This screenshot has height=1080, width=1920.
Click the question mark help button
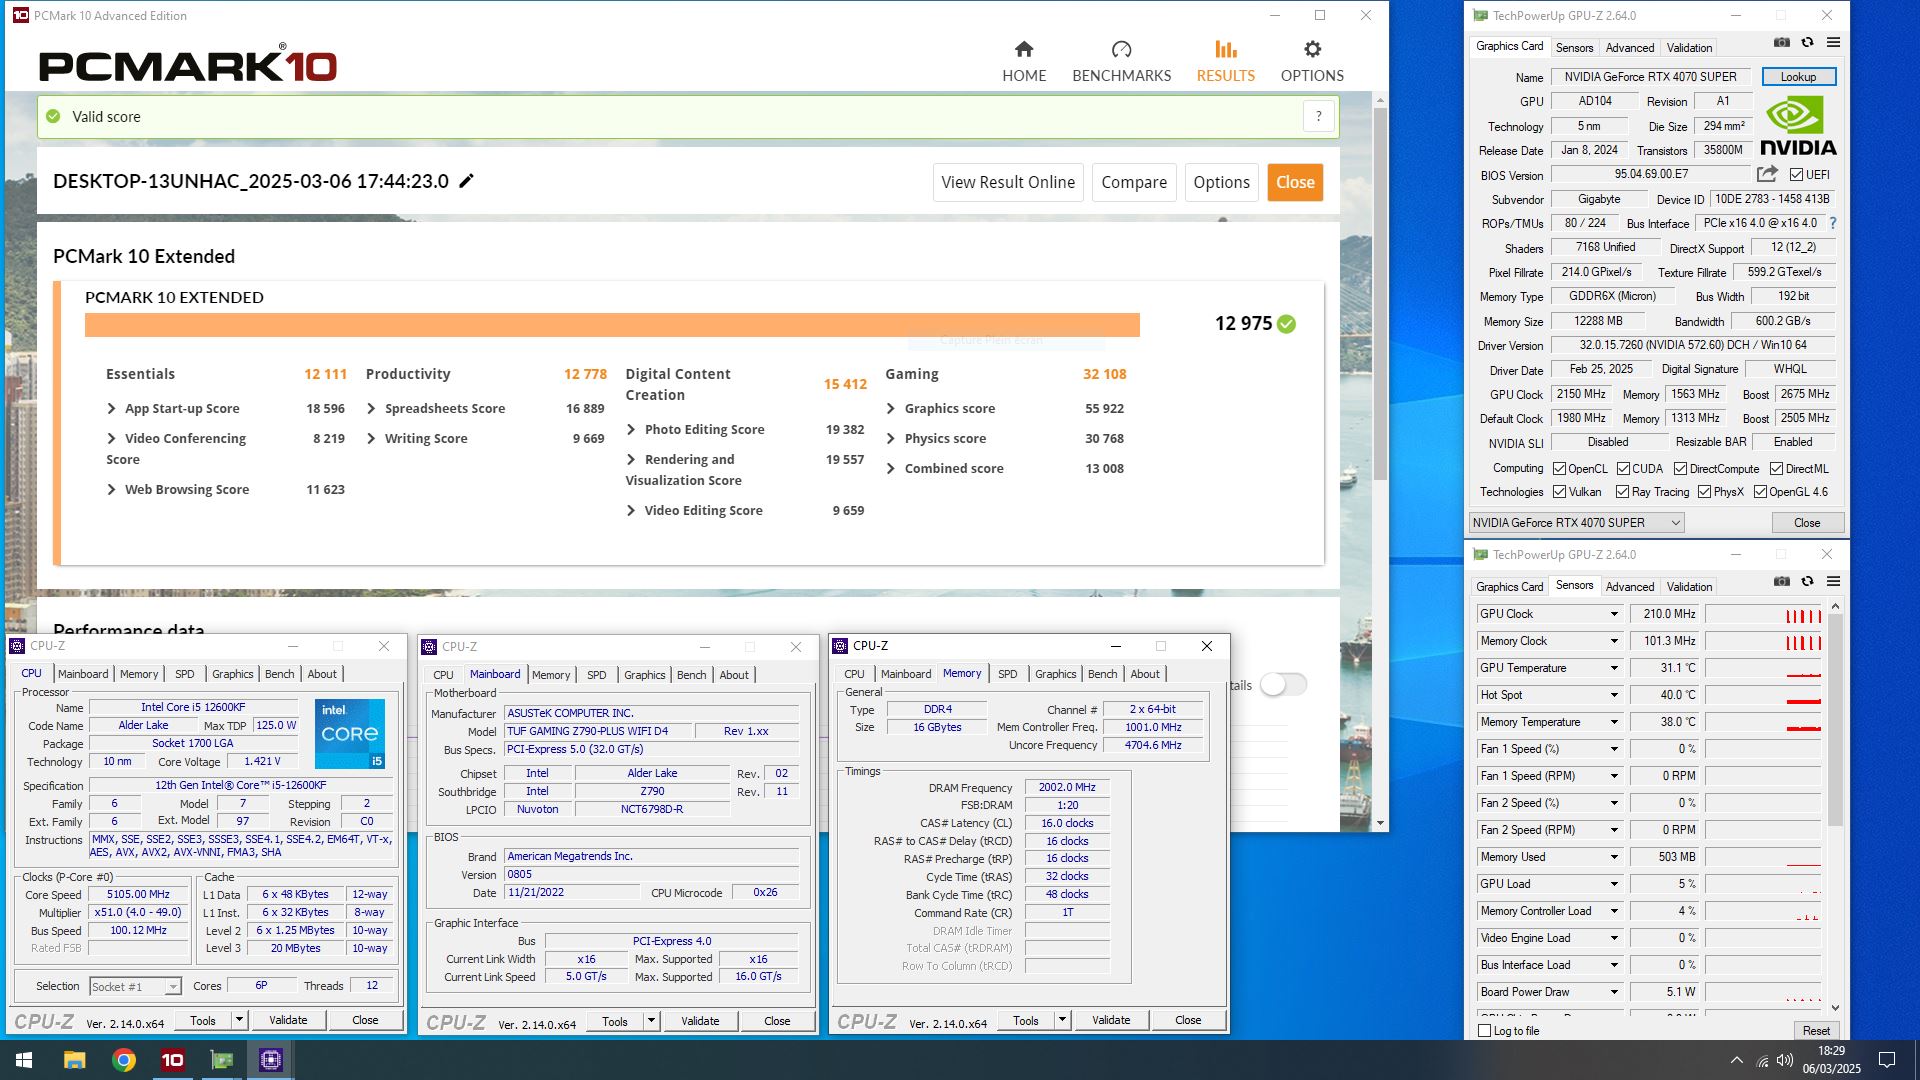1318,116
